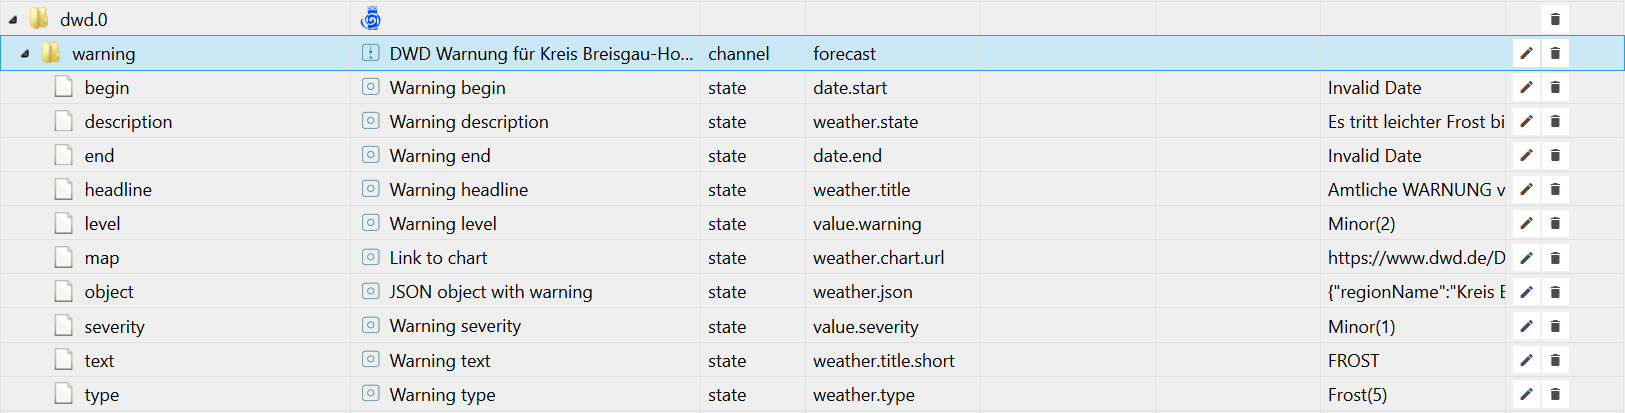Click Invalid Date value of begin

(x=1374, y=88)
